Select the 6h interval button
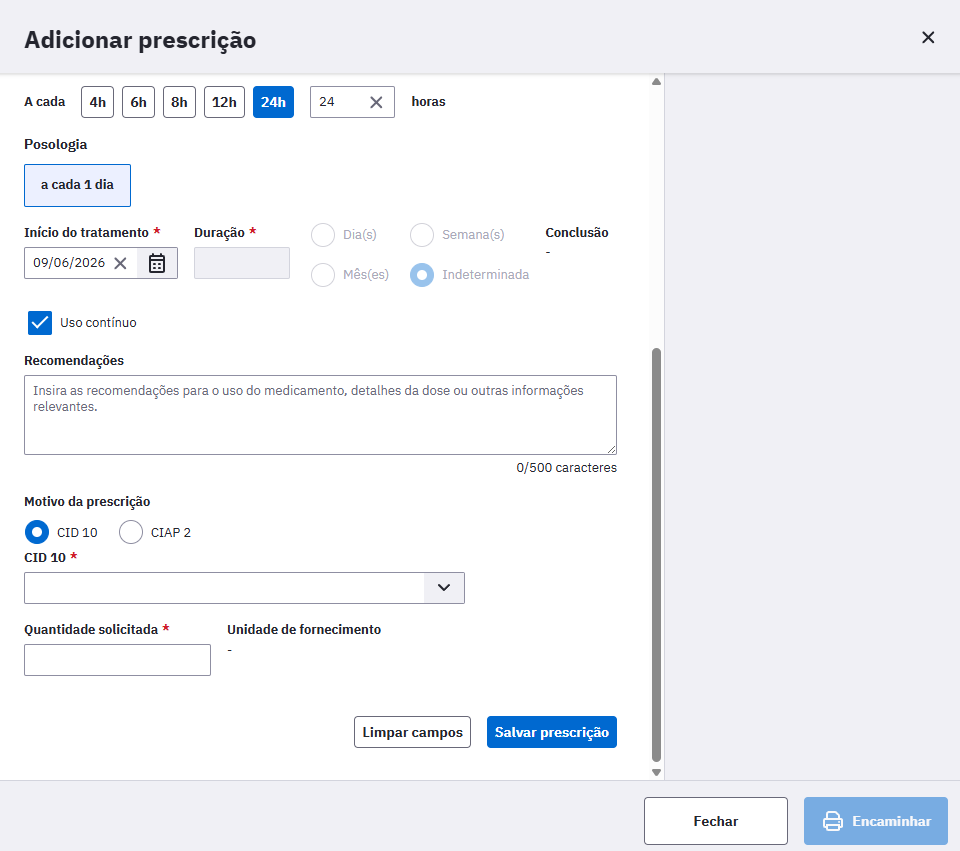This screenshot has height=851, width=960. click(138, 102)
